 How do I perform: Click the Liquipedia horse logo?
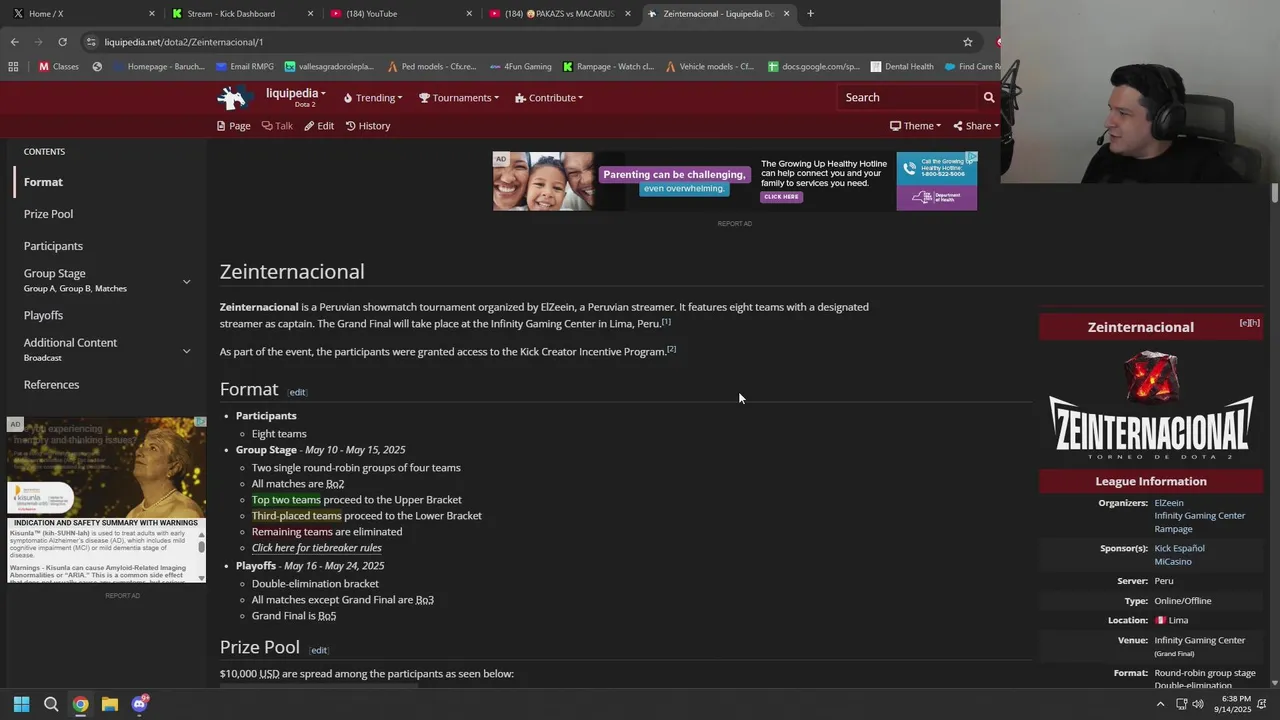coord(235,97)
